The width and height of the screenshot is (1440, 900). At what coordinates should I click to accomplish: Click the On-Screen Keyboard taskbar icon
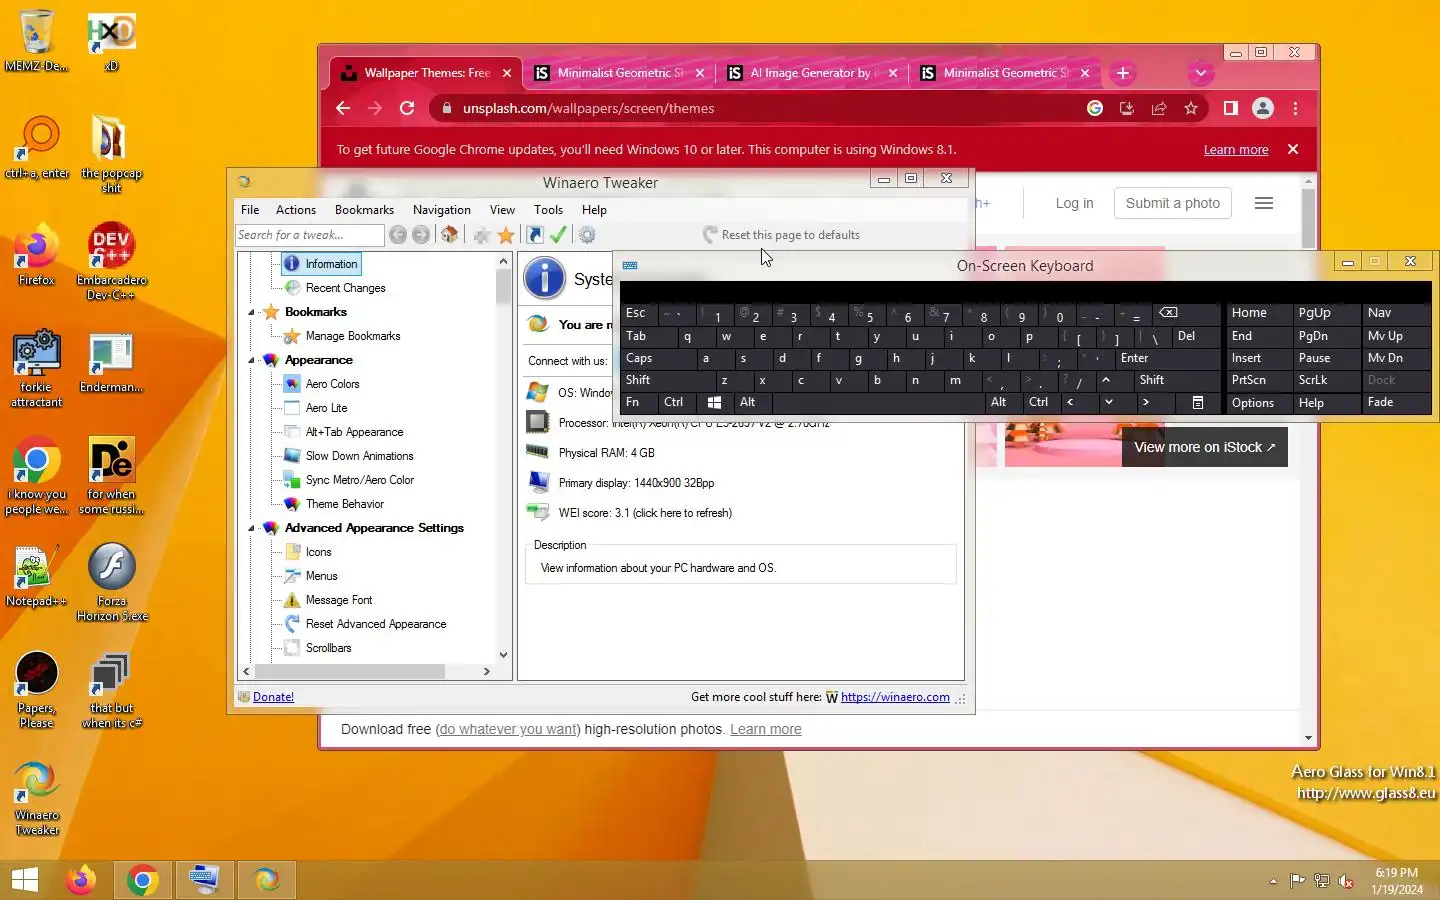pos(204,880)
